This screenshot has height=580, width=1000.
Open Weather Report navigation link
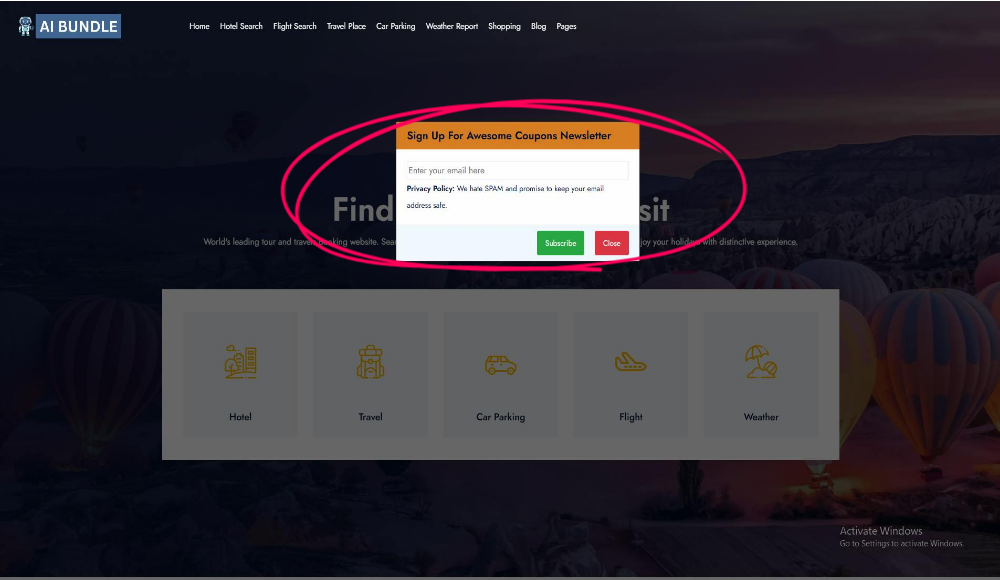[x=452, y=26]
